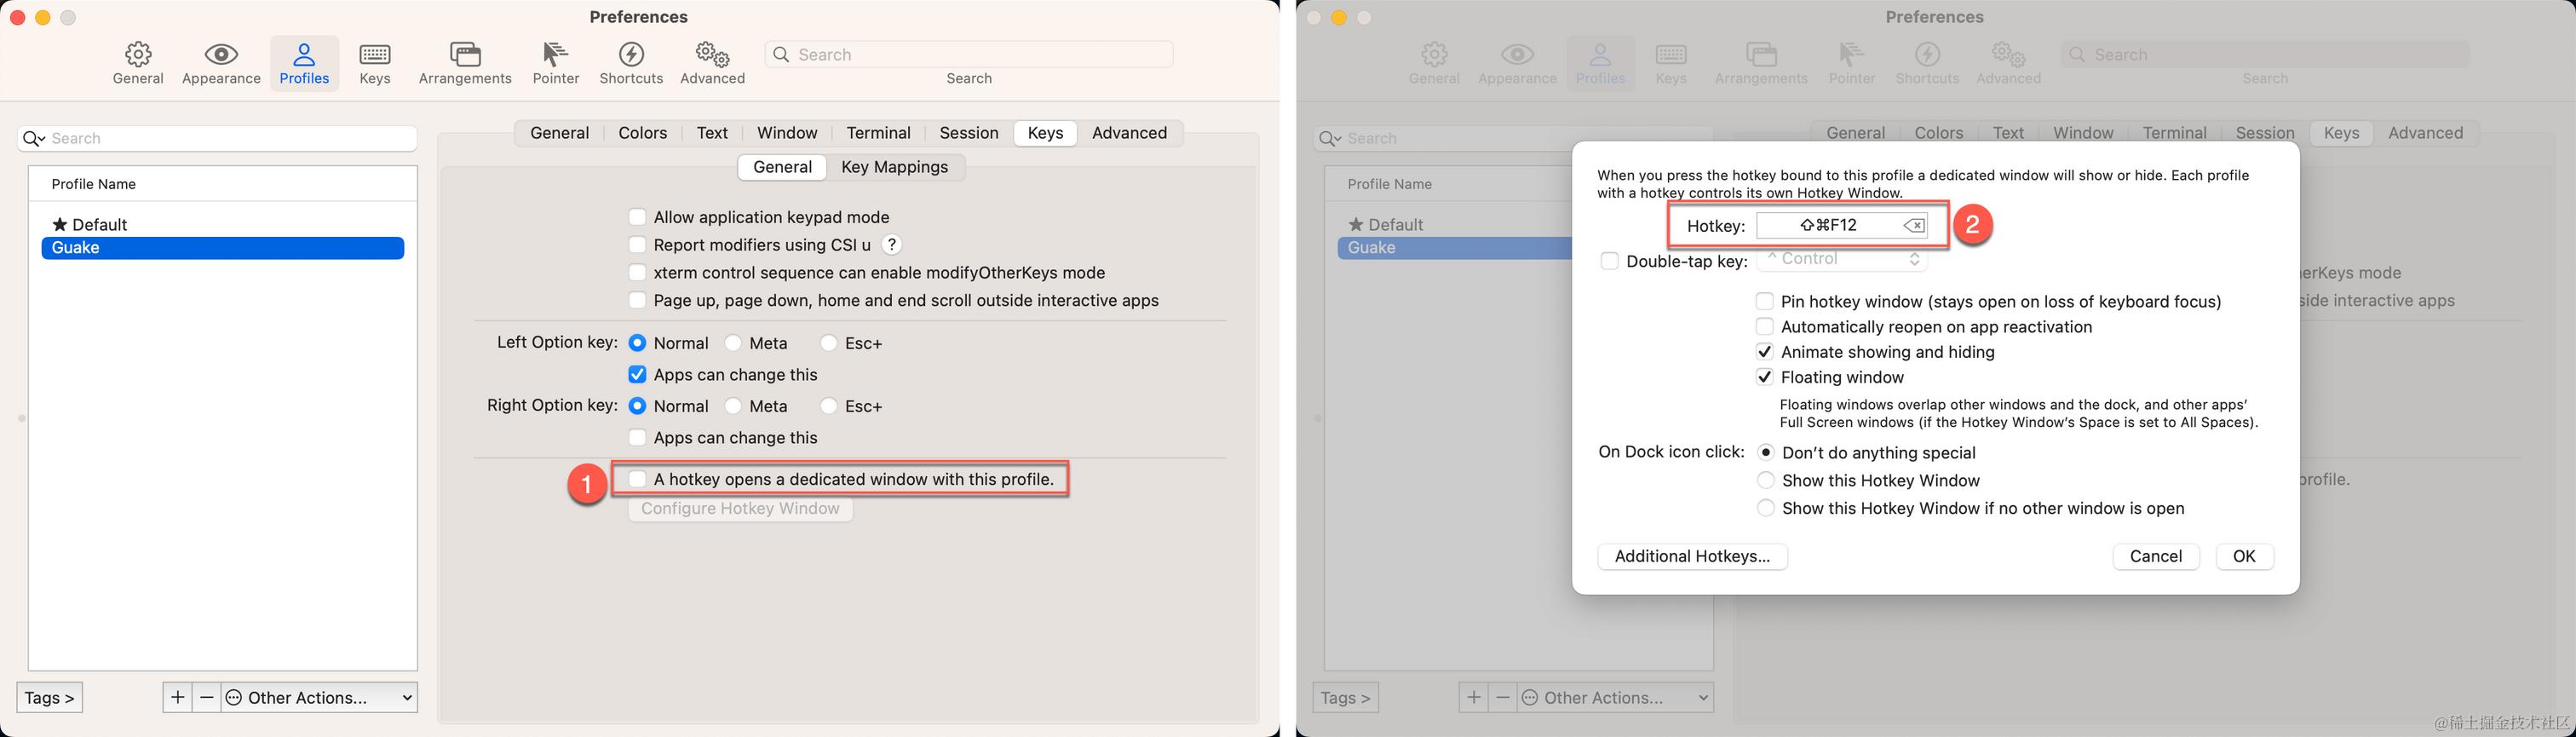Open Arrangements toolbar icon in left Preferences window
The width and height of the screenshot is (2576, 737).
pos(465,63)
